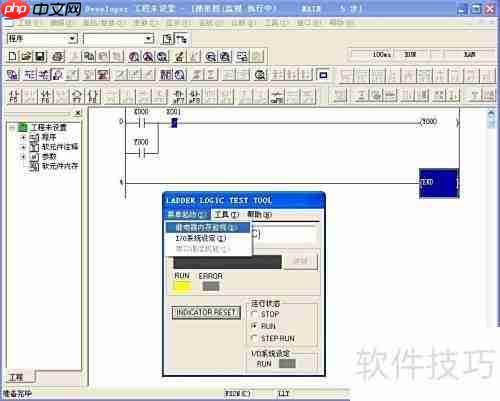The image size is (500, 401).
Task: Insert an application instruction (F8)
Action: pos(93,96)
